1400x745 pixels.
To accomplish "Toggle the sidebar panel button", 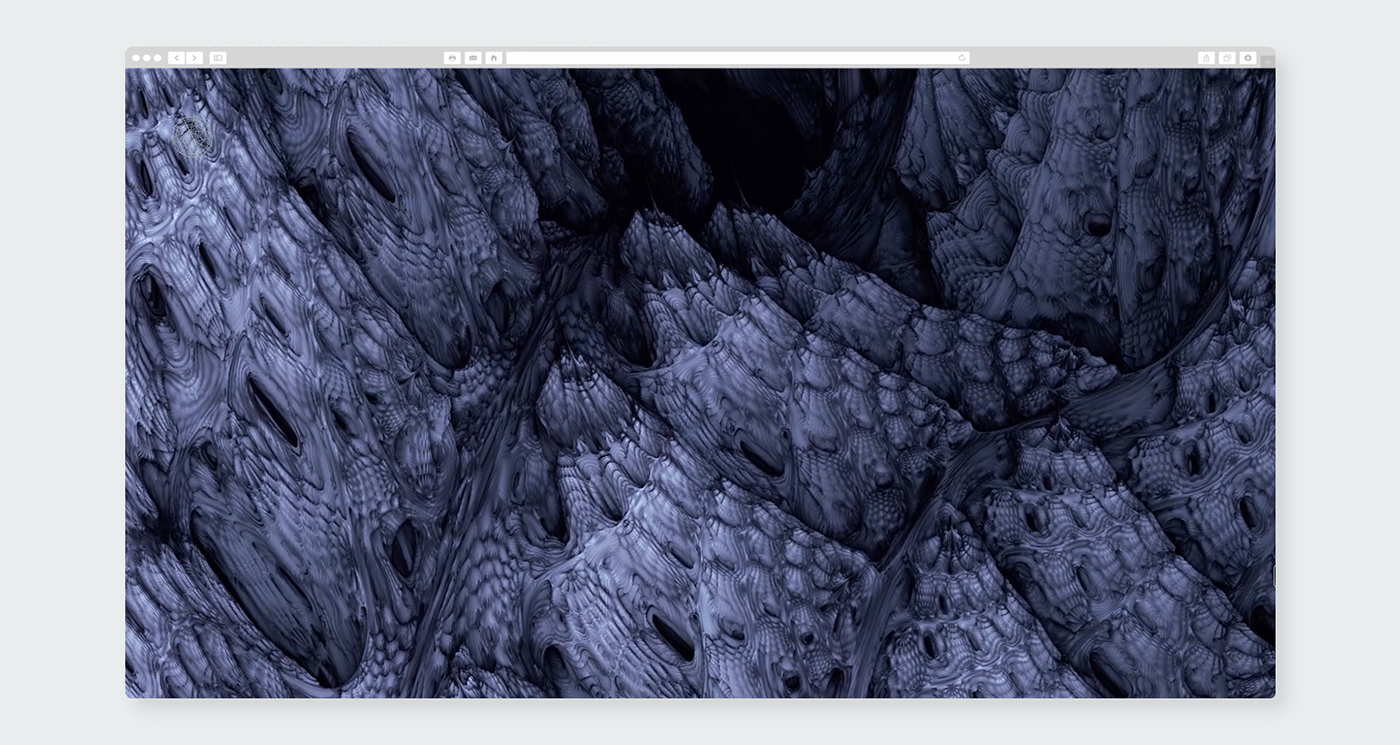I will click(218, 58).
